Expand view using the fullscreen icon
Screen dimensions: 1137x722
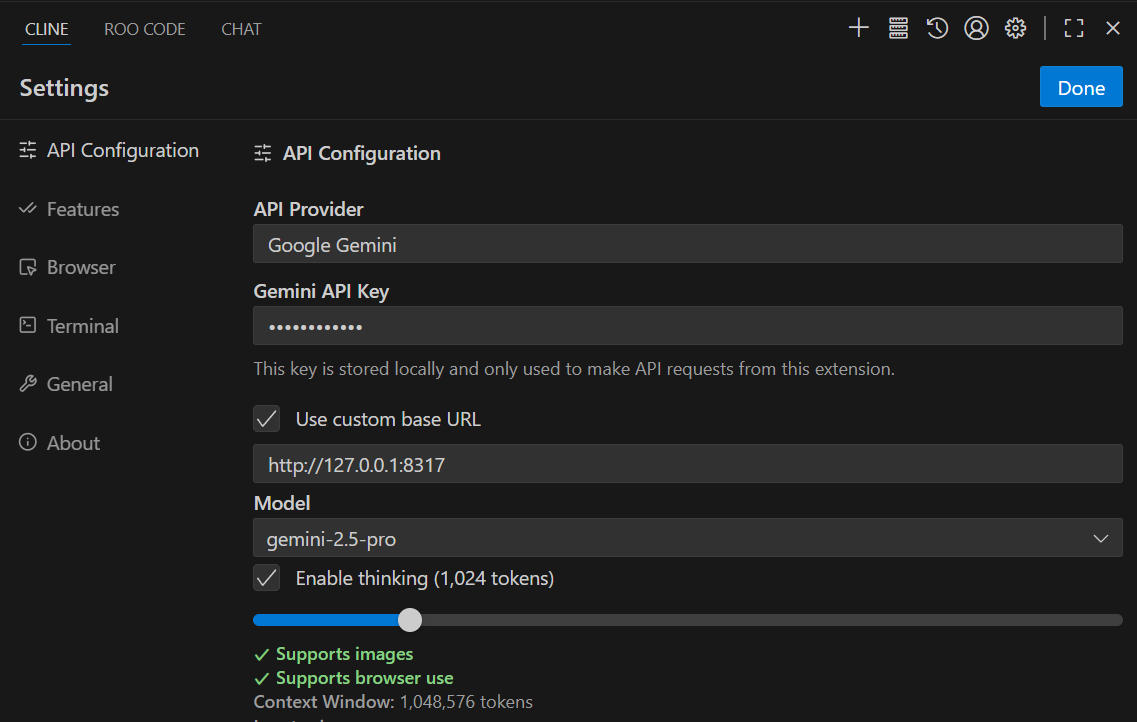click(x=1073, y=28)
